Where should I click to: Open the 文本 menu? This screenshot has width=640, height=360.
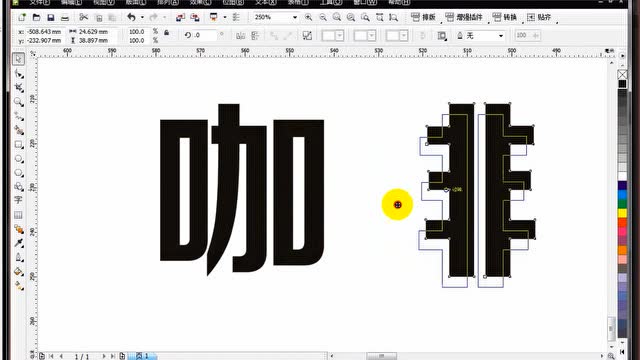point(266,2)
